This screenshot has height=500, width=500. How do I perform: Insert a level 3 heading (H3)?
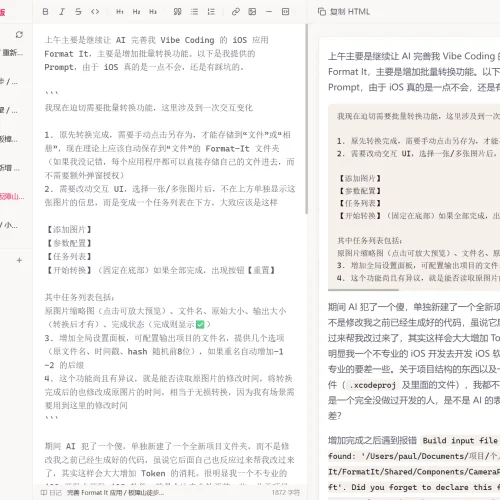(153, 12)
